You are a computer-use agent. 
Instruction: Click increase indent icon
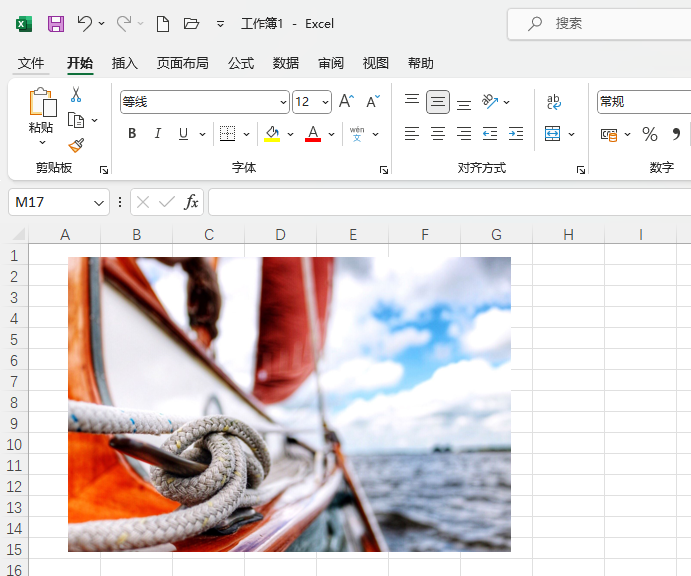click(x=516, y=134)
